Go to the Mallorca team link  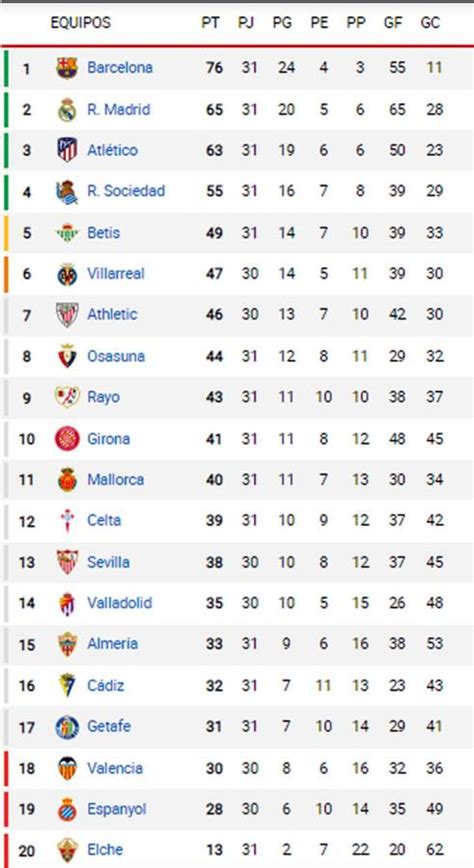115,479
